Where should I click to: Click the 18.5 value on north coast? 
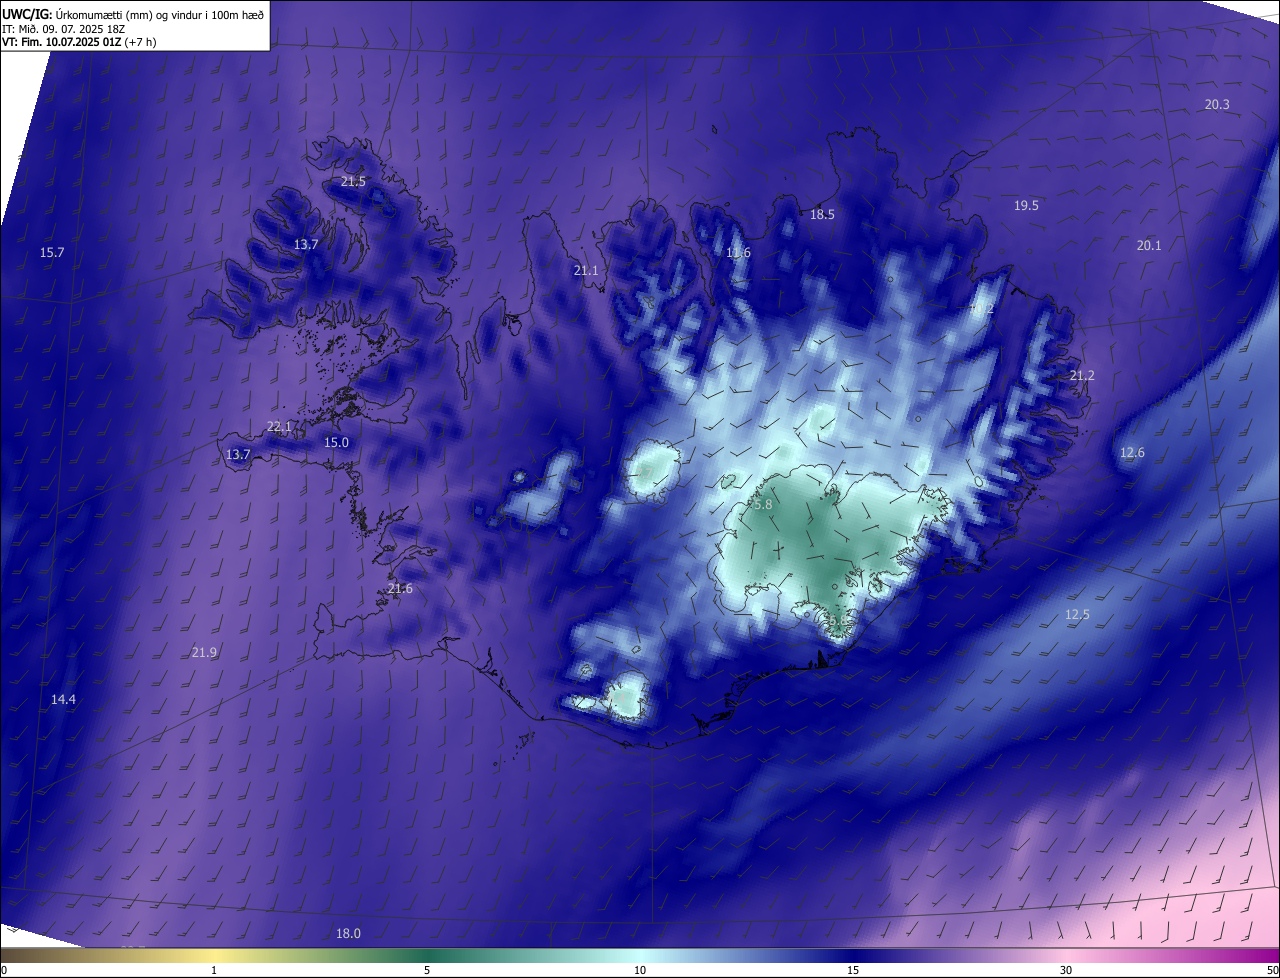(822, 214)
